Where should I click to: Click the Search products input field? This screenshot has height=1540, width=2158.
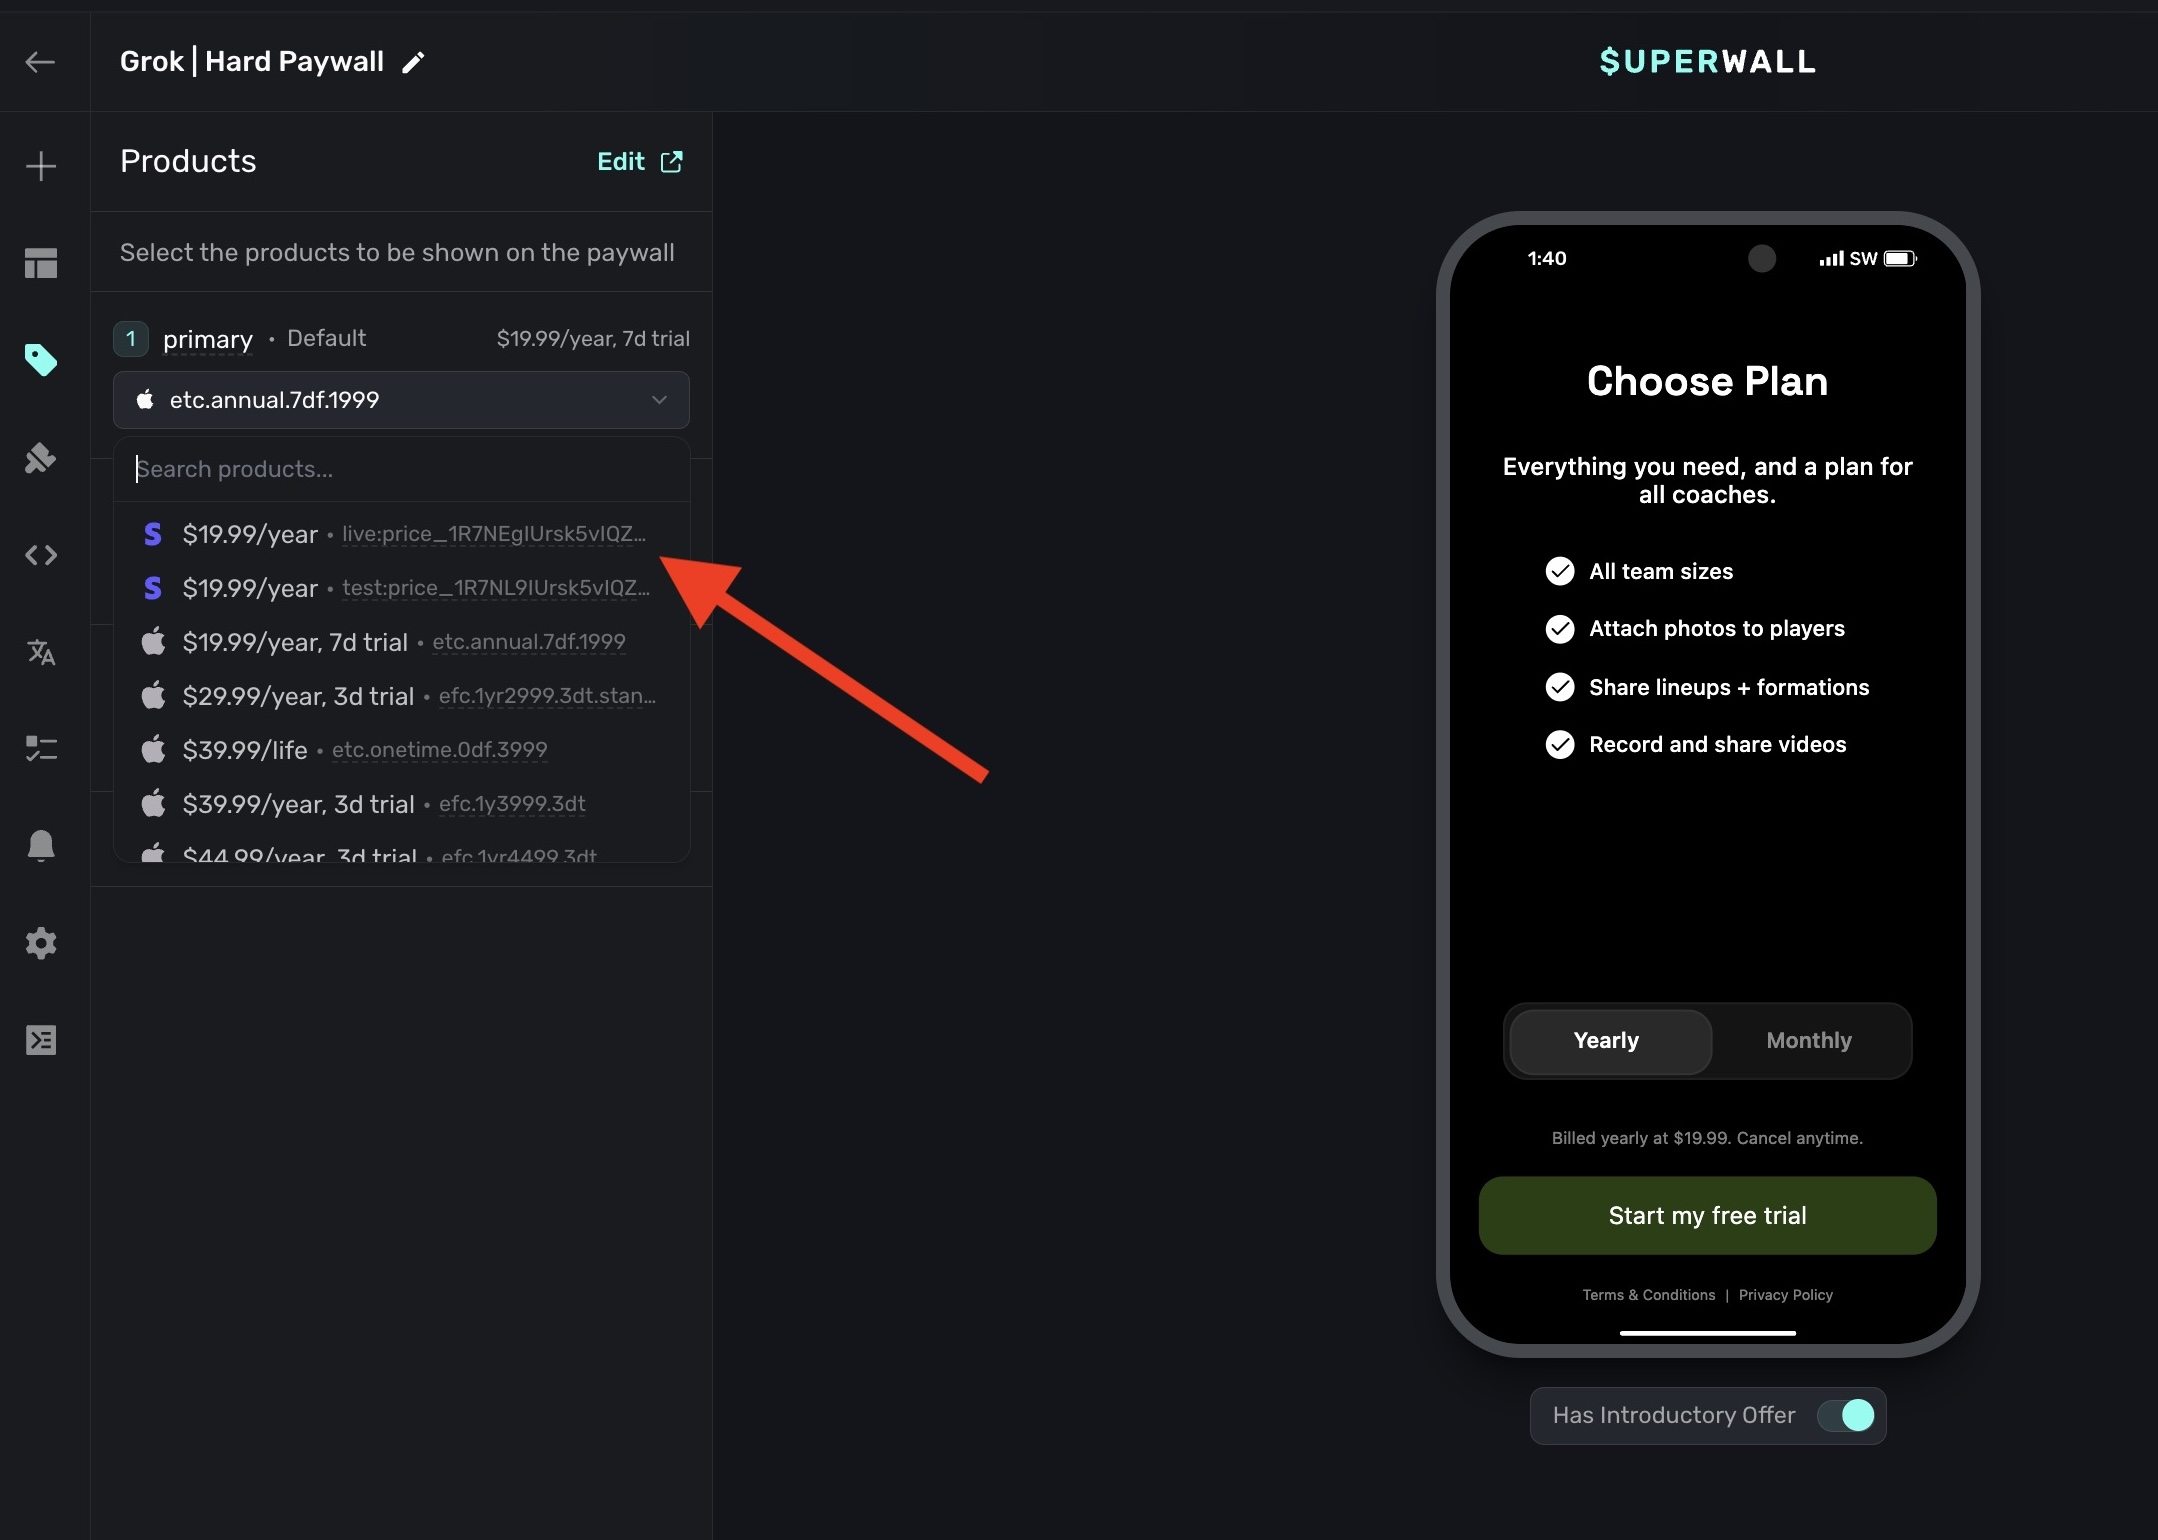coord(400,469)
